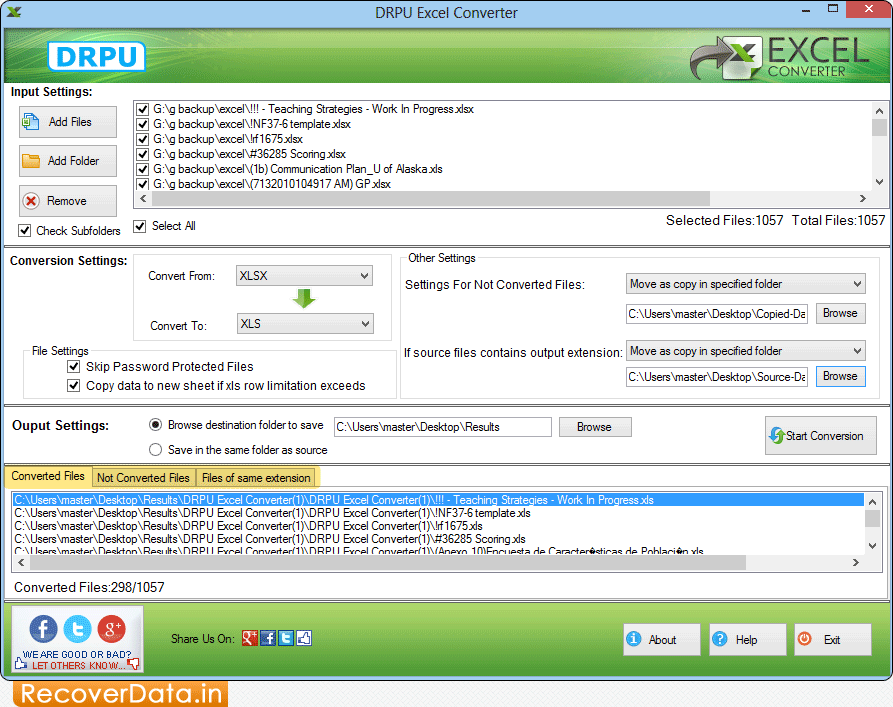This screenshot has width=893, height=707.
Task: Uncheck #36285 Scoring.xlsx checkbox
Action: click(x=142, y=154)
